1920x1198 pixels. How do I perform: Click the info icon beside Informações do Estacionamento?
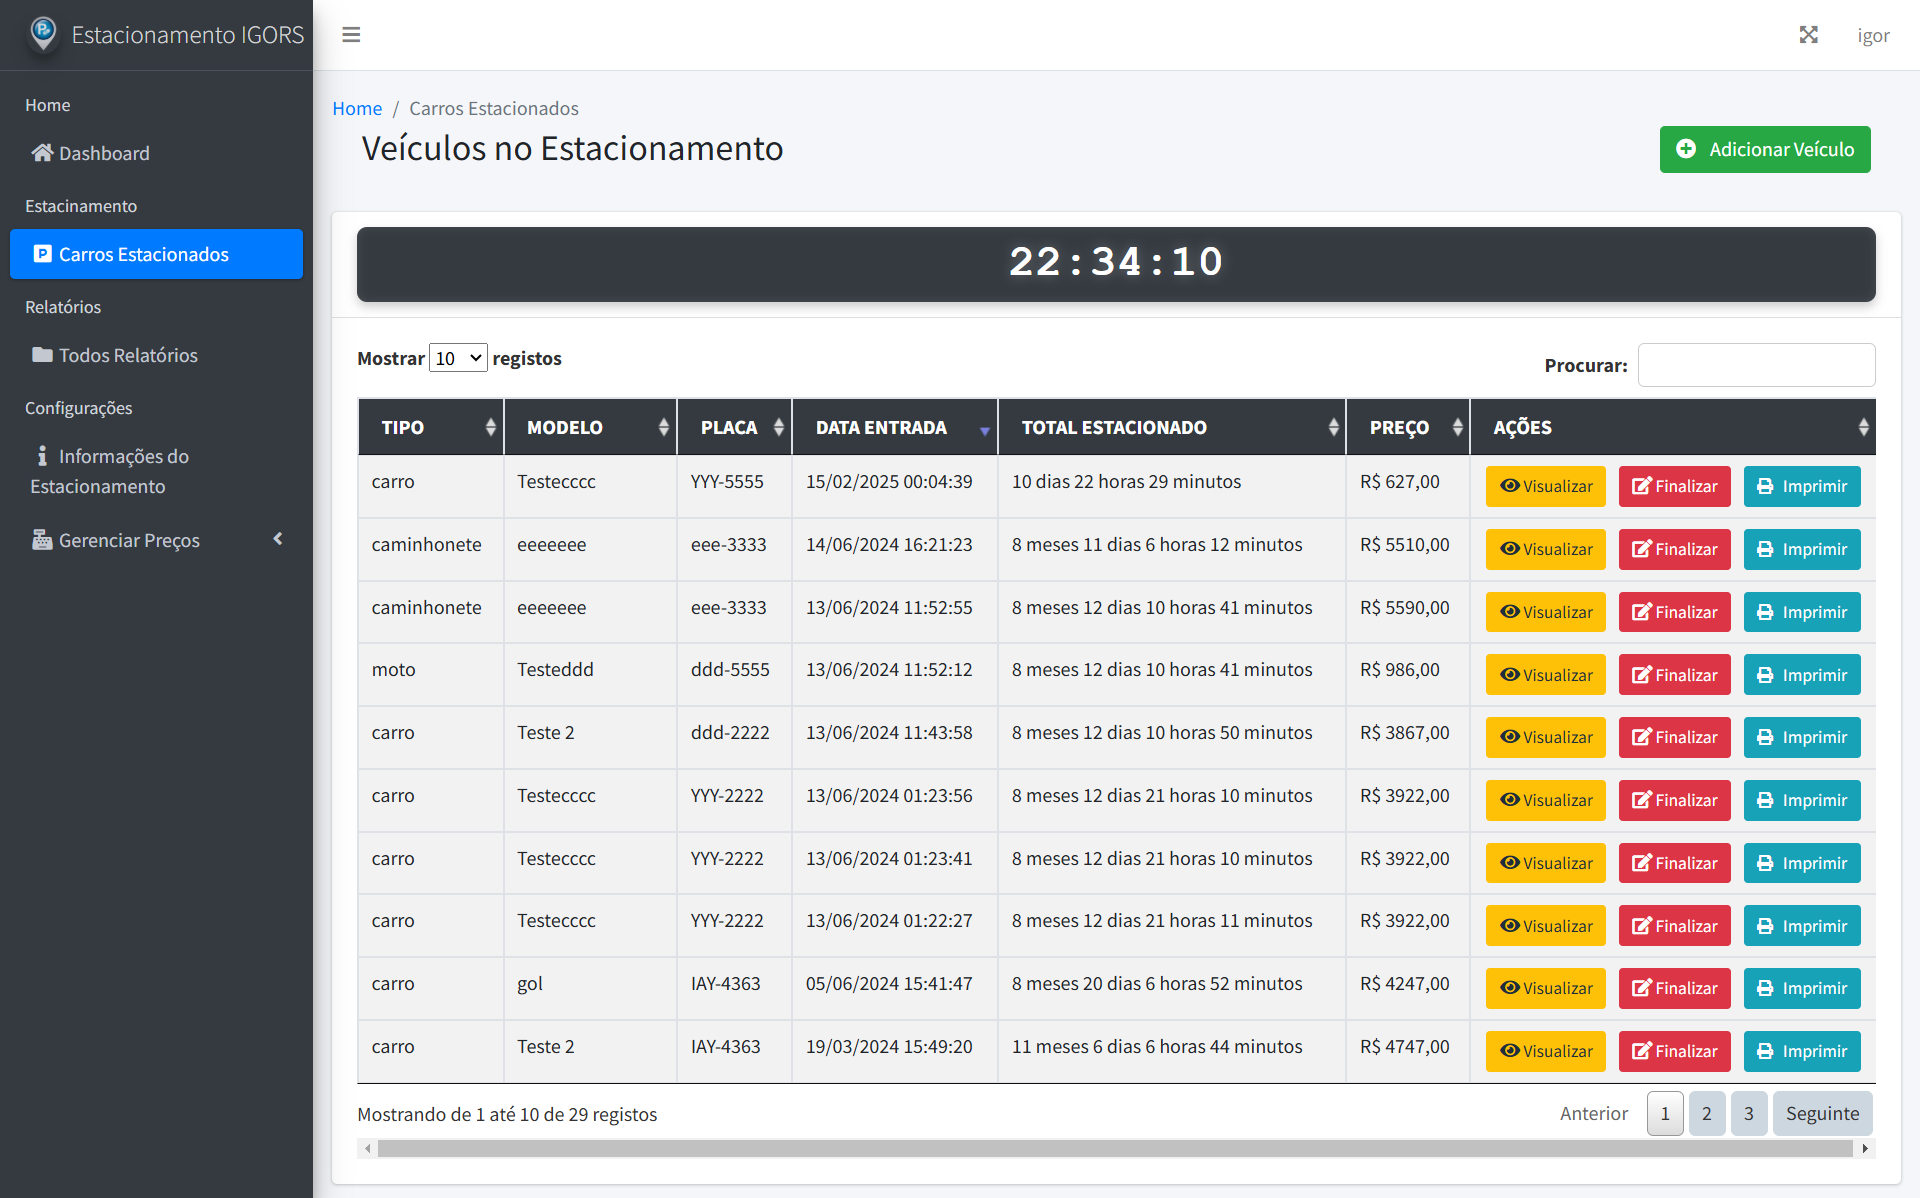41,455
